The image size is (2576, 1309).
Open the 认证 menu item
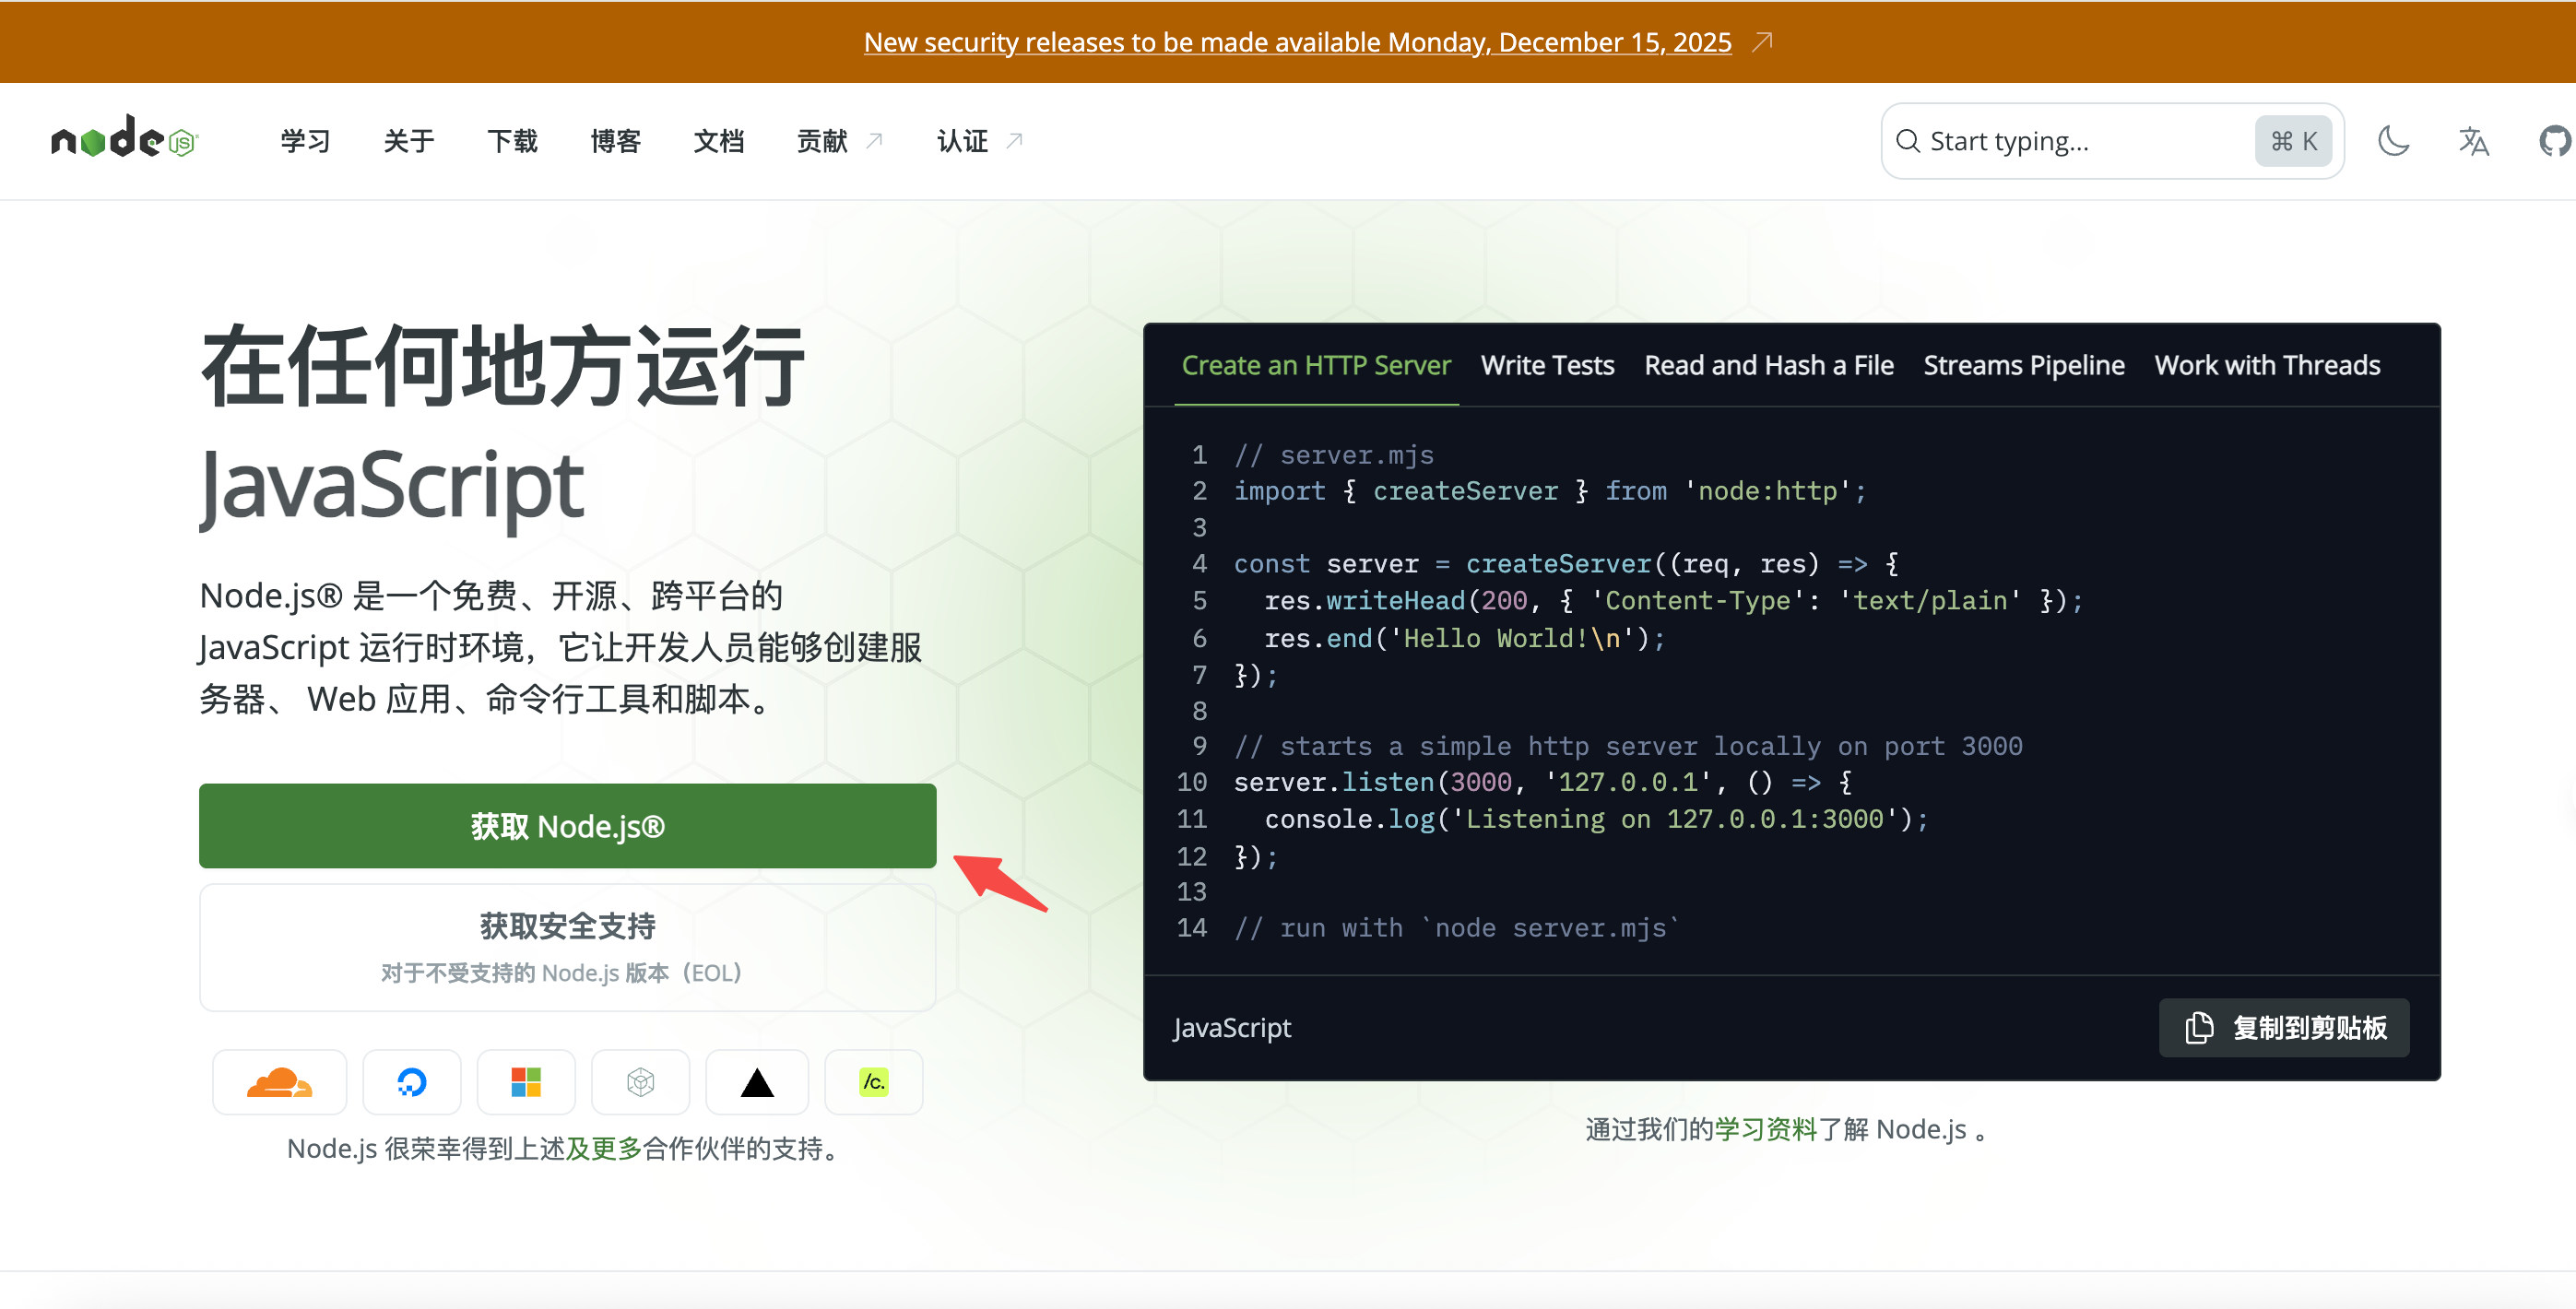click(962, 141)
